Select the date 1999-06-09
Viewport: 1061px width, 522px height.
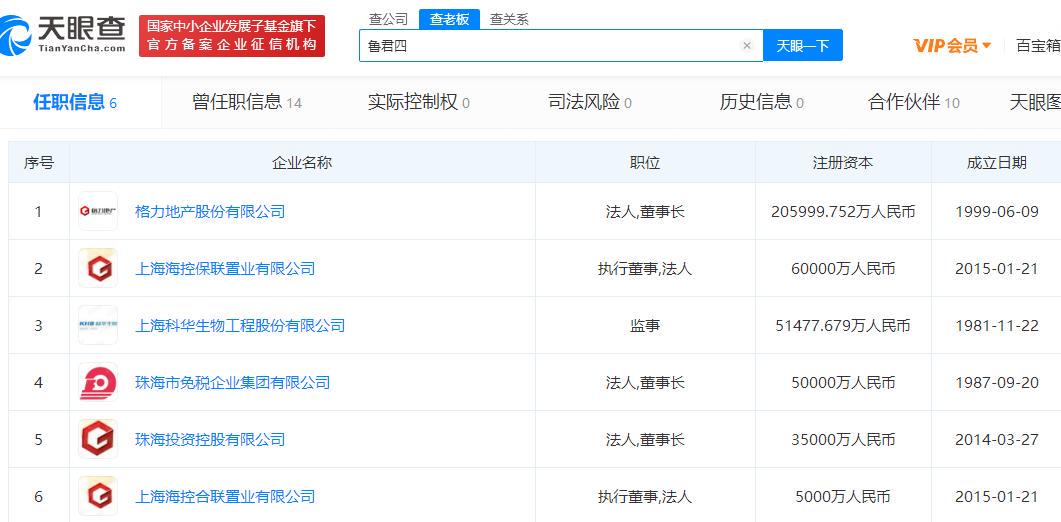coord(997,211)
